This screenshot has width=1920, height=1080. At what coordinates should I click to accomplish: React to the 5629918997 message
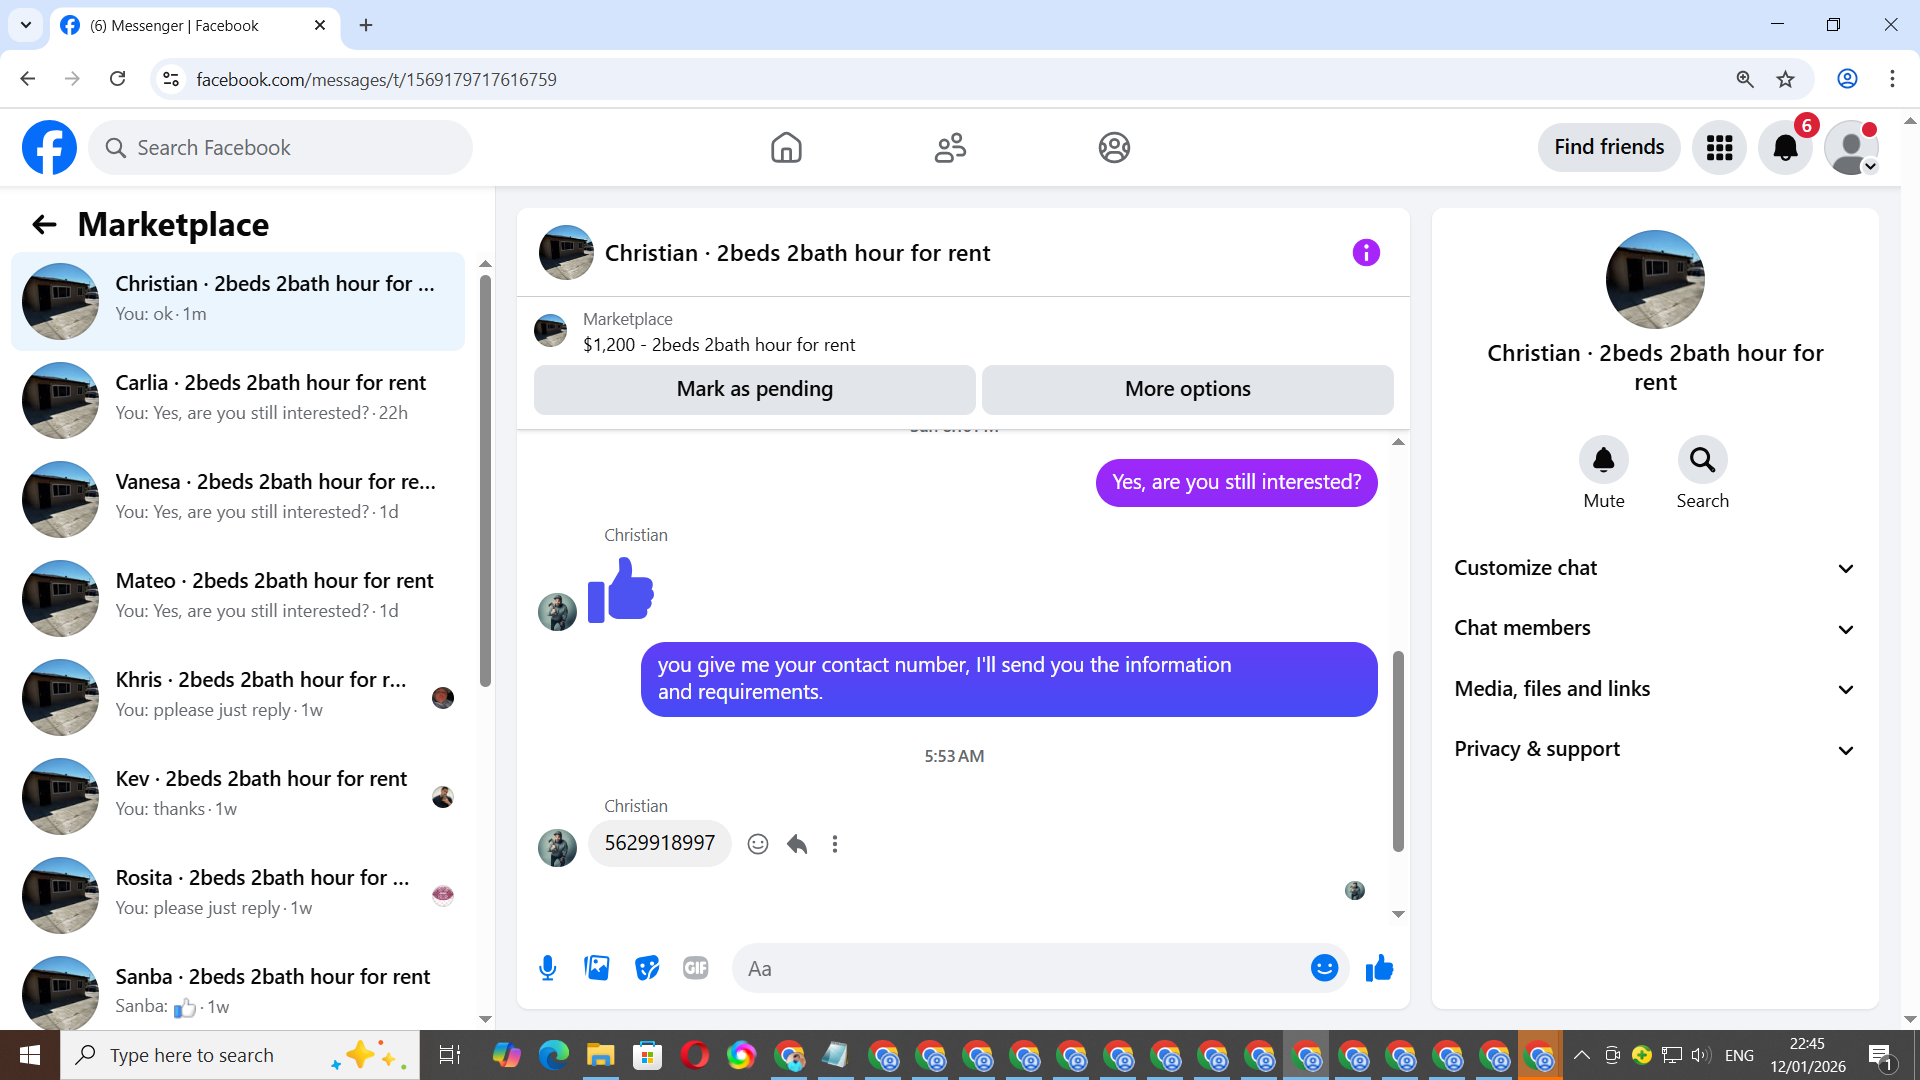point(758,844)
